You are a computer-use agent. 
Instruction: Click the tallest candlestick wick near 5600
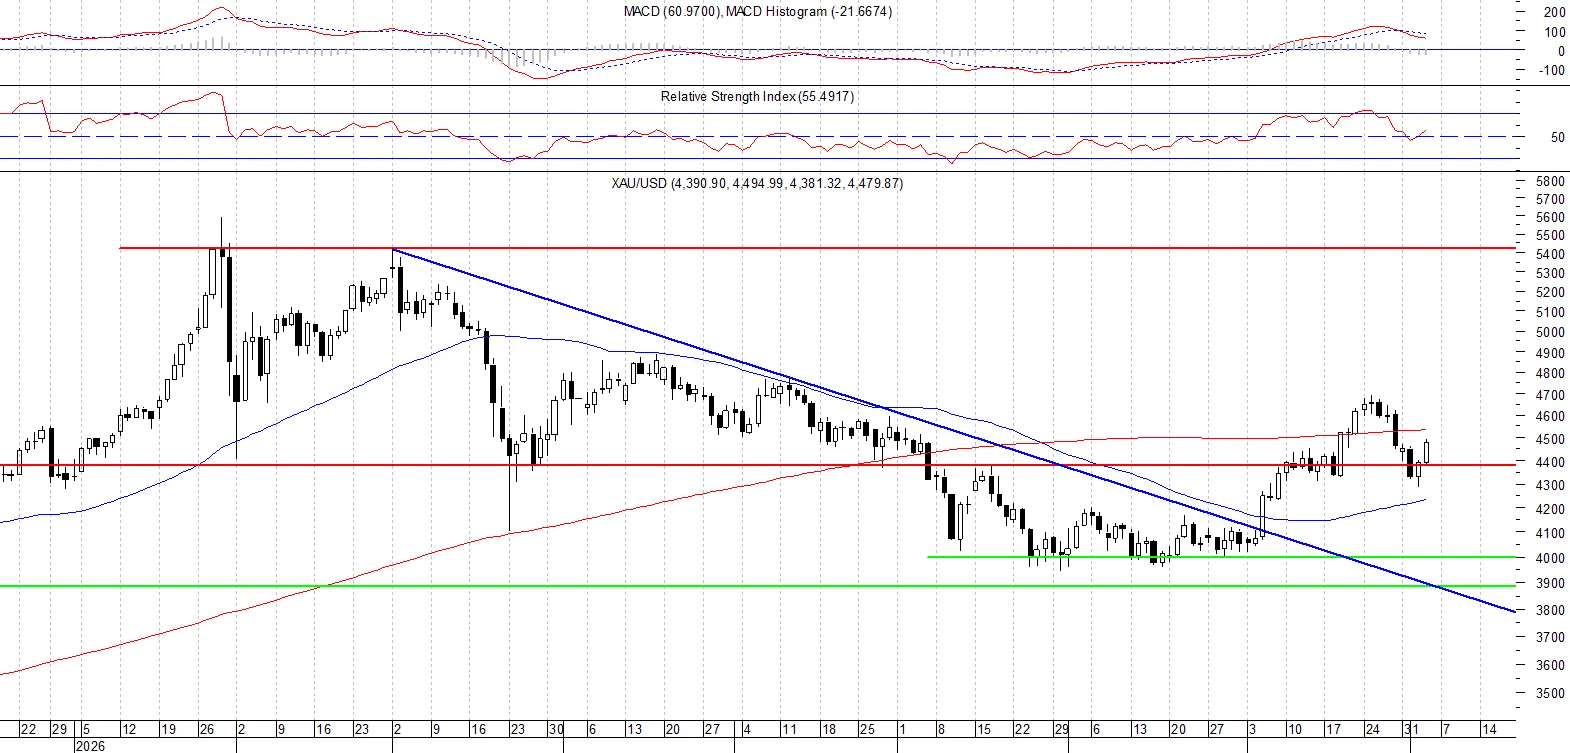pos(221,232)
